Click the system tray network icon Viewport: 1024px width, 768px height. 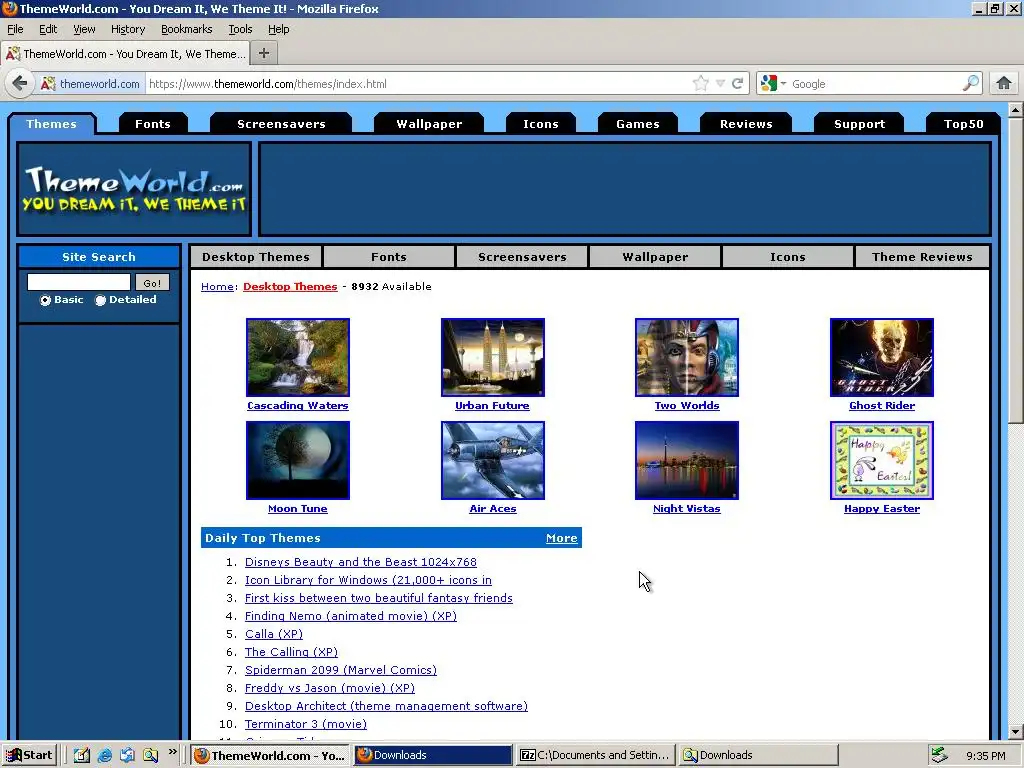[939, 755]
